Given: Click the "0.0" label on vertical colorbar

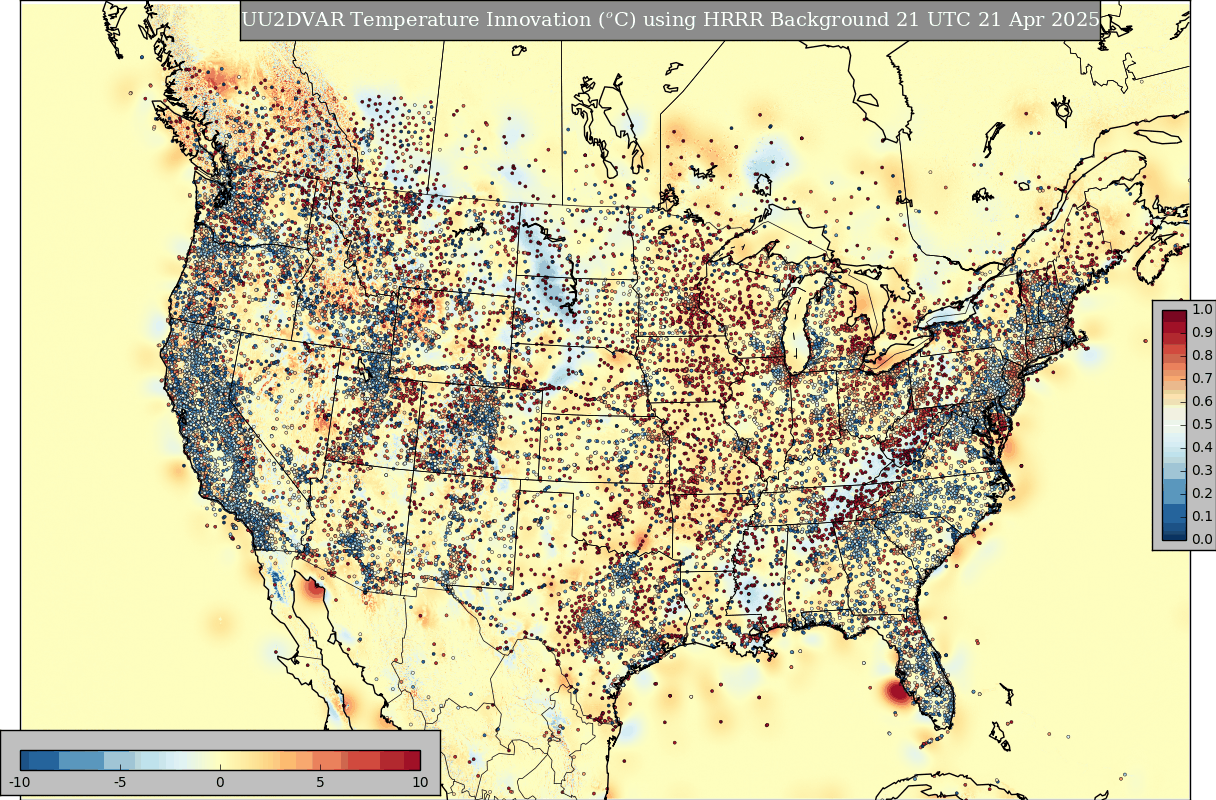Looking at the screenshot, I should (x=1203, y=539).
